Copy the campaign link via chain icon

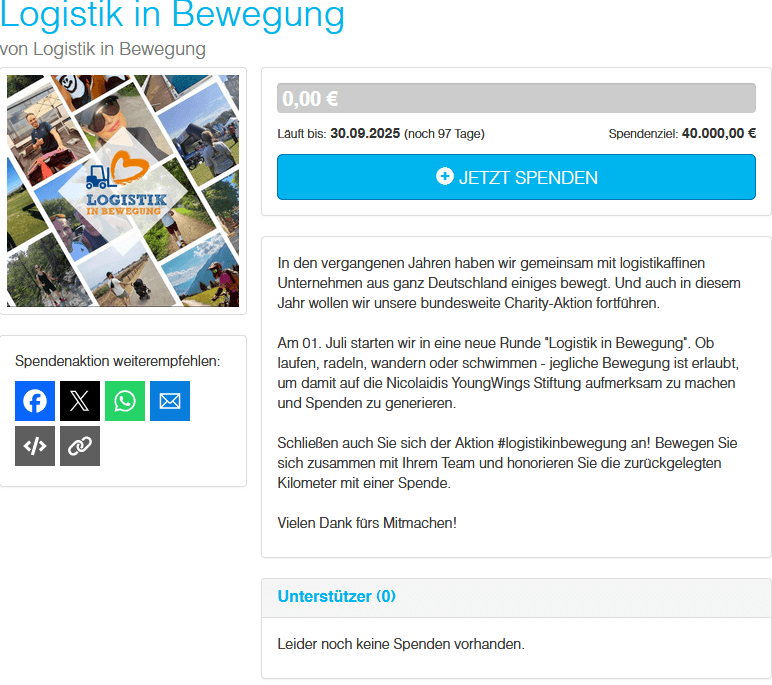click(x=80, y=446)
